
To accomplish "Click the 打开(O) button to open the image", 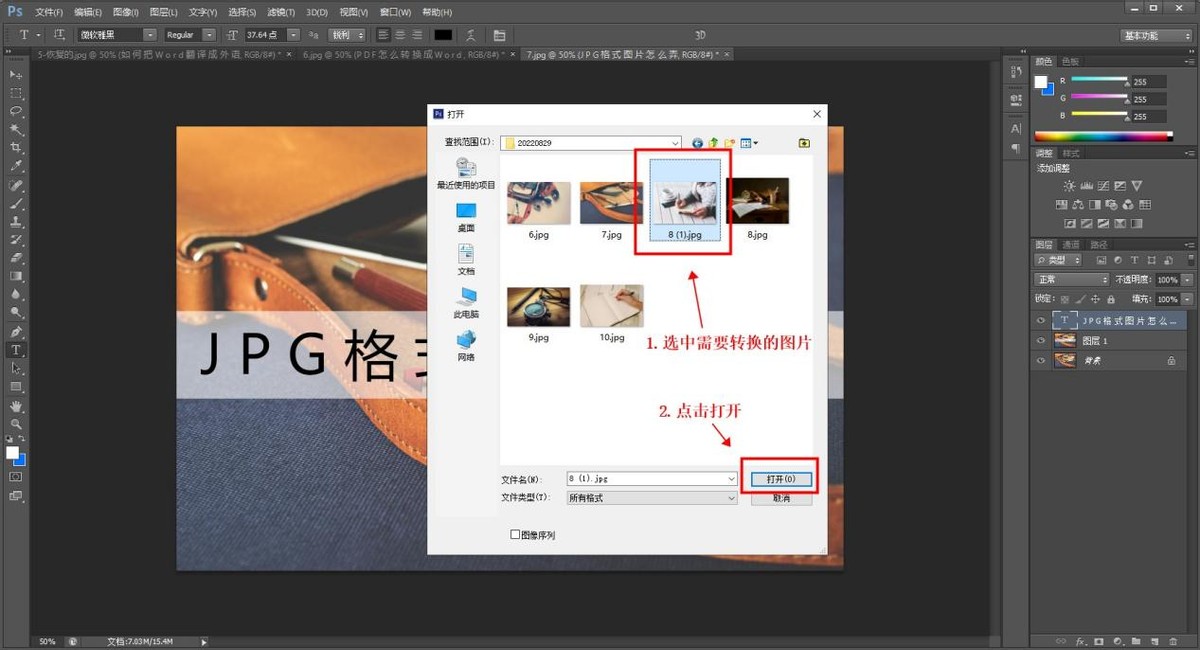I will click(x=780, y=478).
